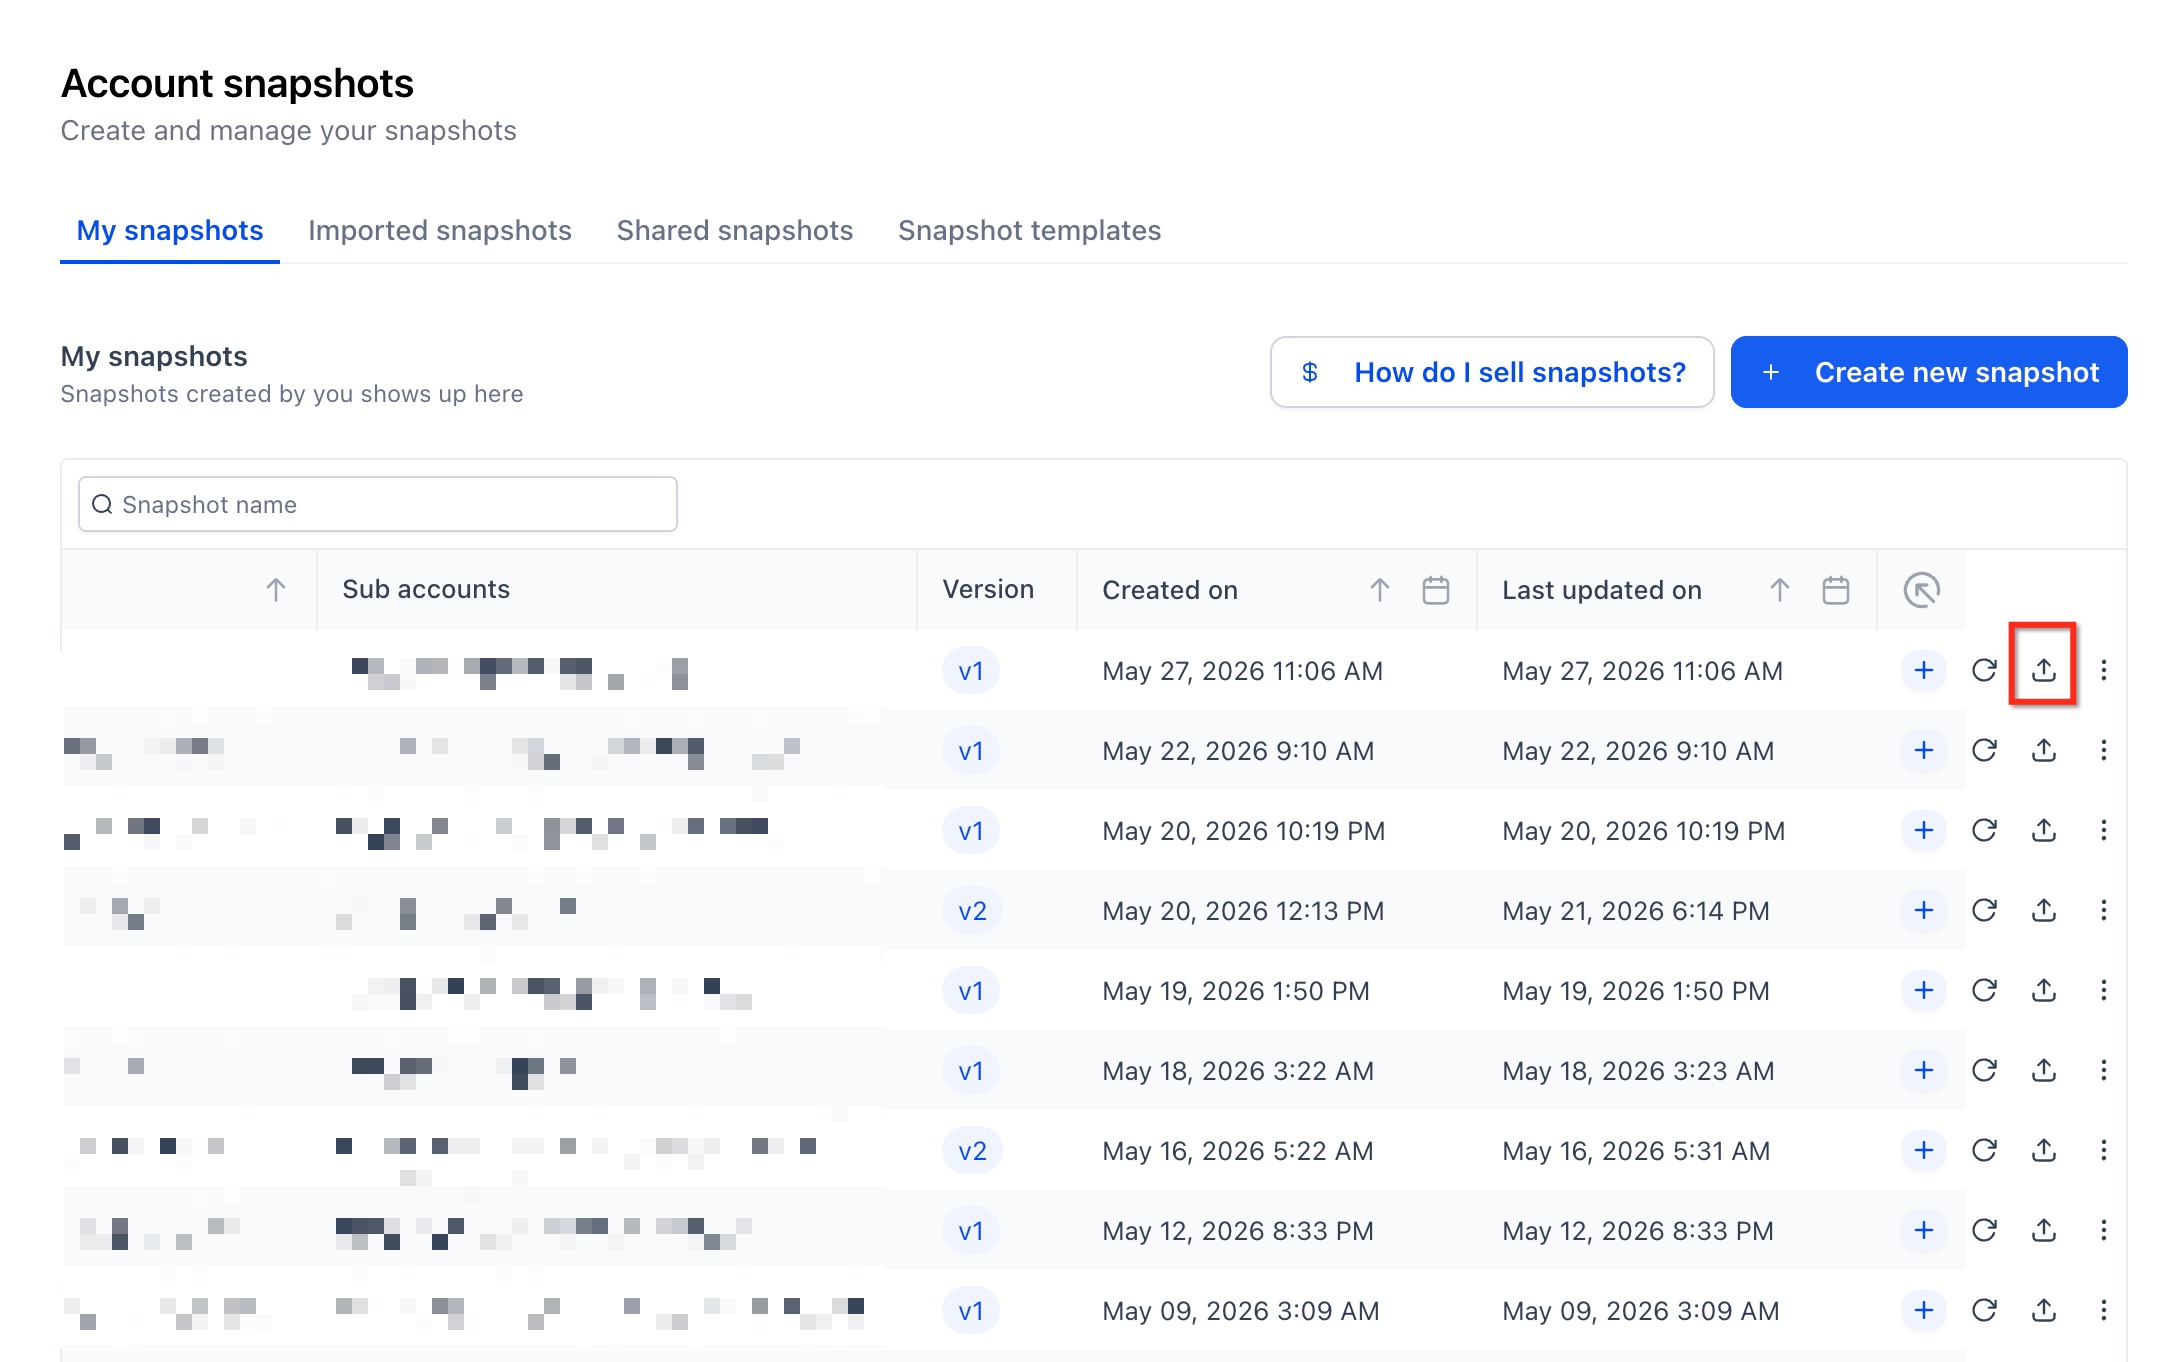Open more options for May 19 1:50 PM row

[2104, 990]
